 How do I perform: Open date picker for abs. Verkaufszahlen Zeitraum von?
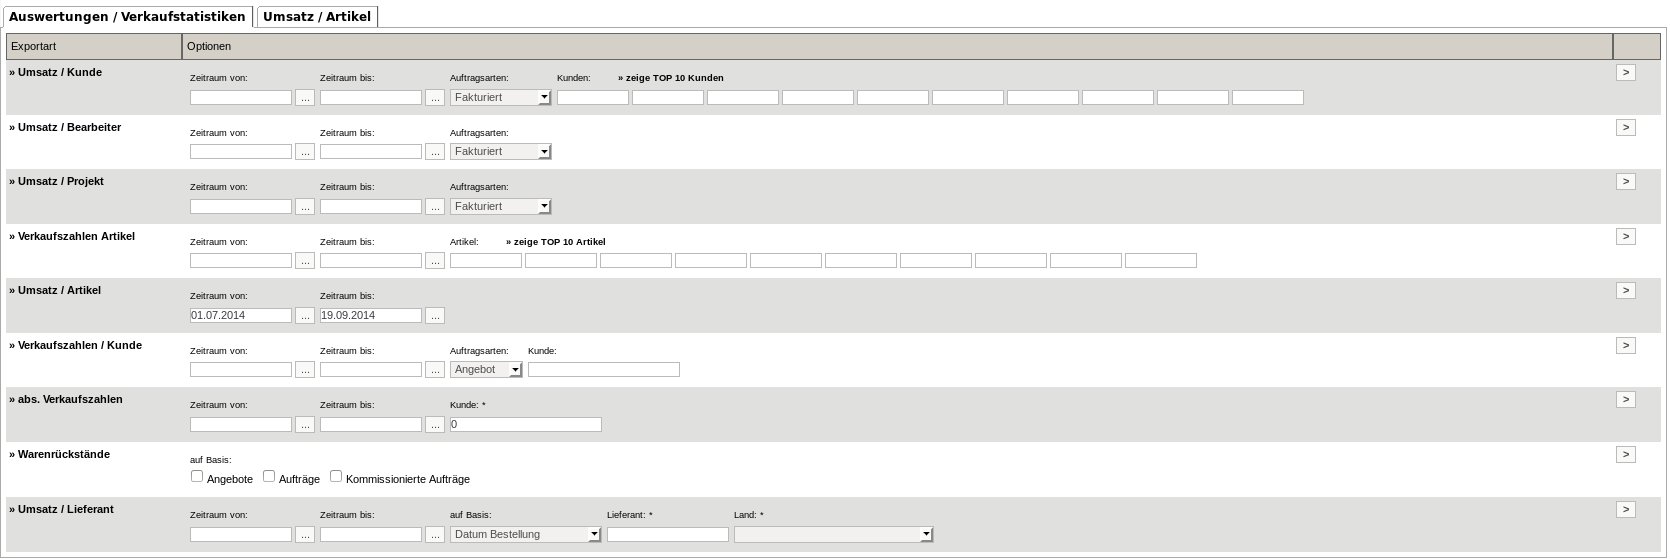tap(305, 424)
